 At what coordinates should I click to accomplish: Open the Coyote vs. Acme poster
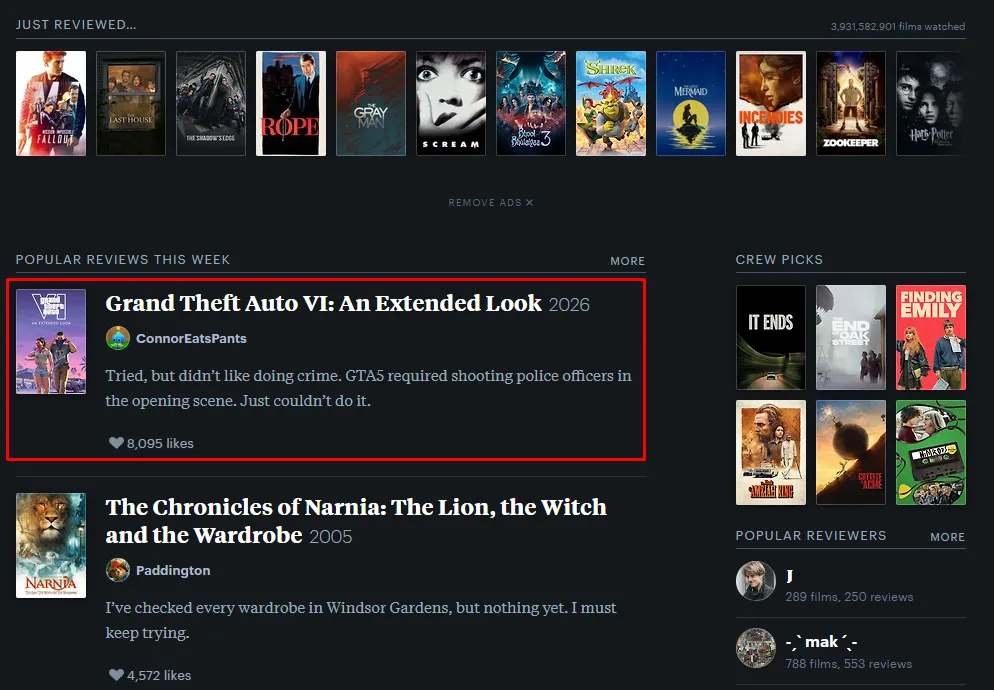click(851, 452)
